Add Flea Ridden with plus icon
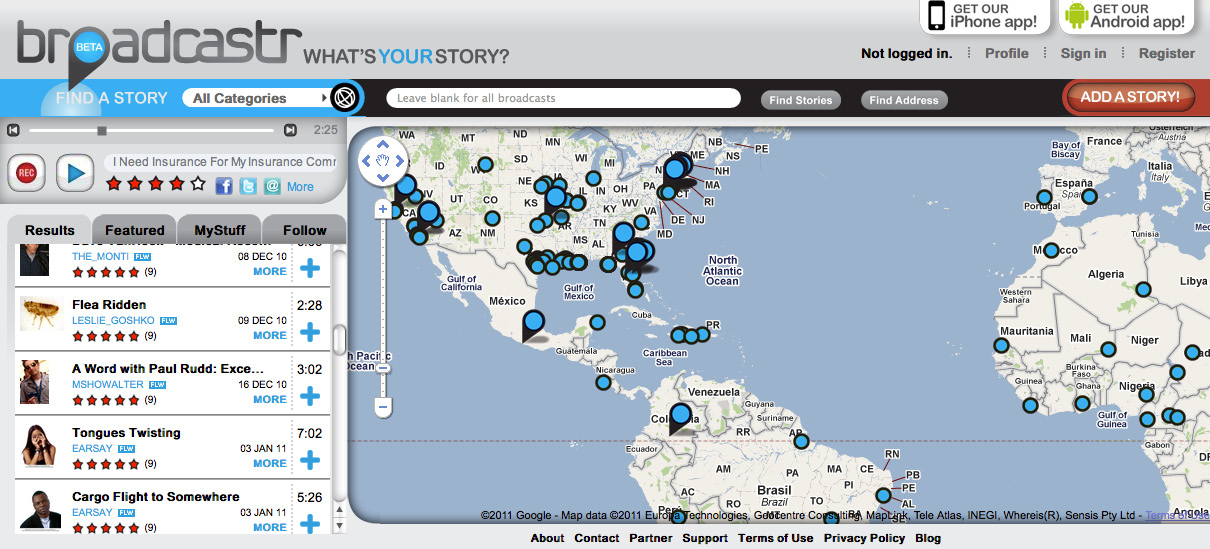1210x549 pixels. (310, 332)
